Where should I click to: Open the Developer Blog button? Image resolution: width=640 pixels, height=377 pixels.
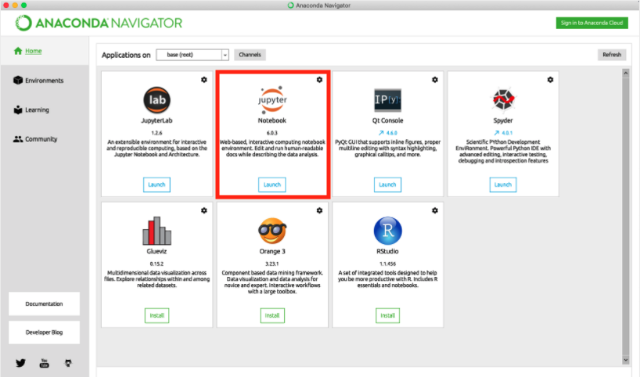[x=44, y=333]
